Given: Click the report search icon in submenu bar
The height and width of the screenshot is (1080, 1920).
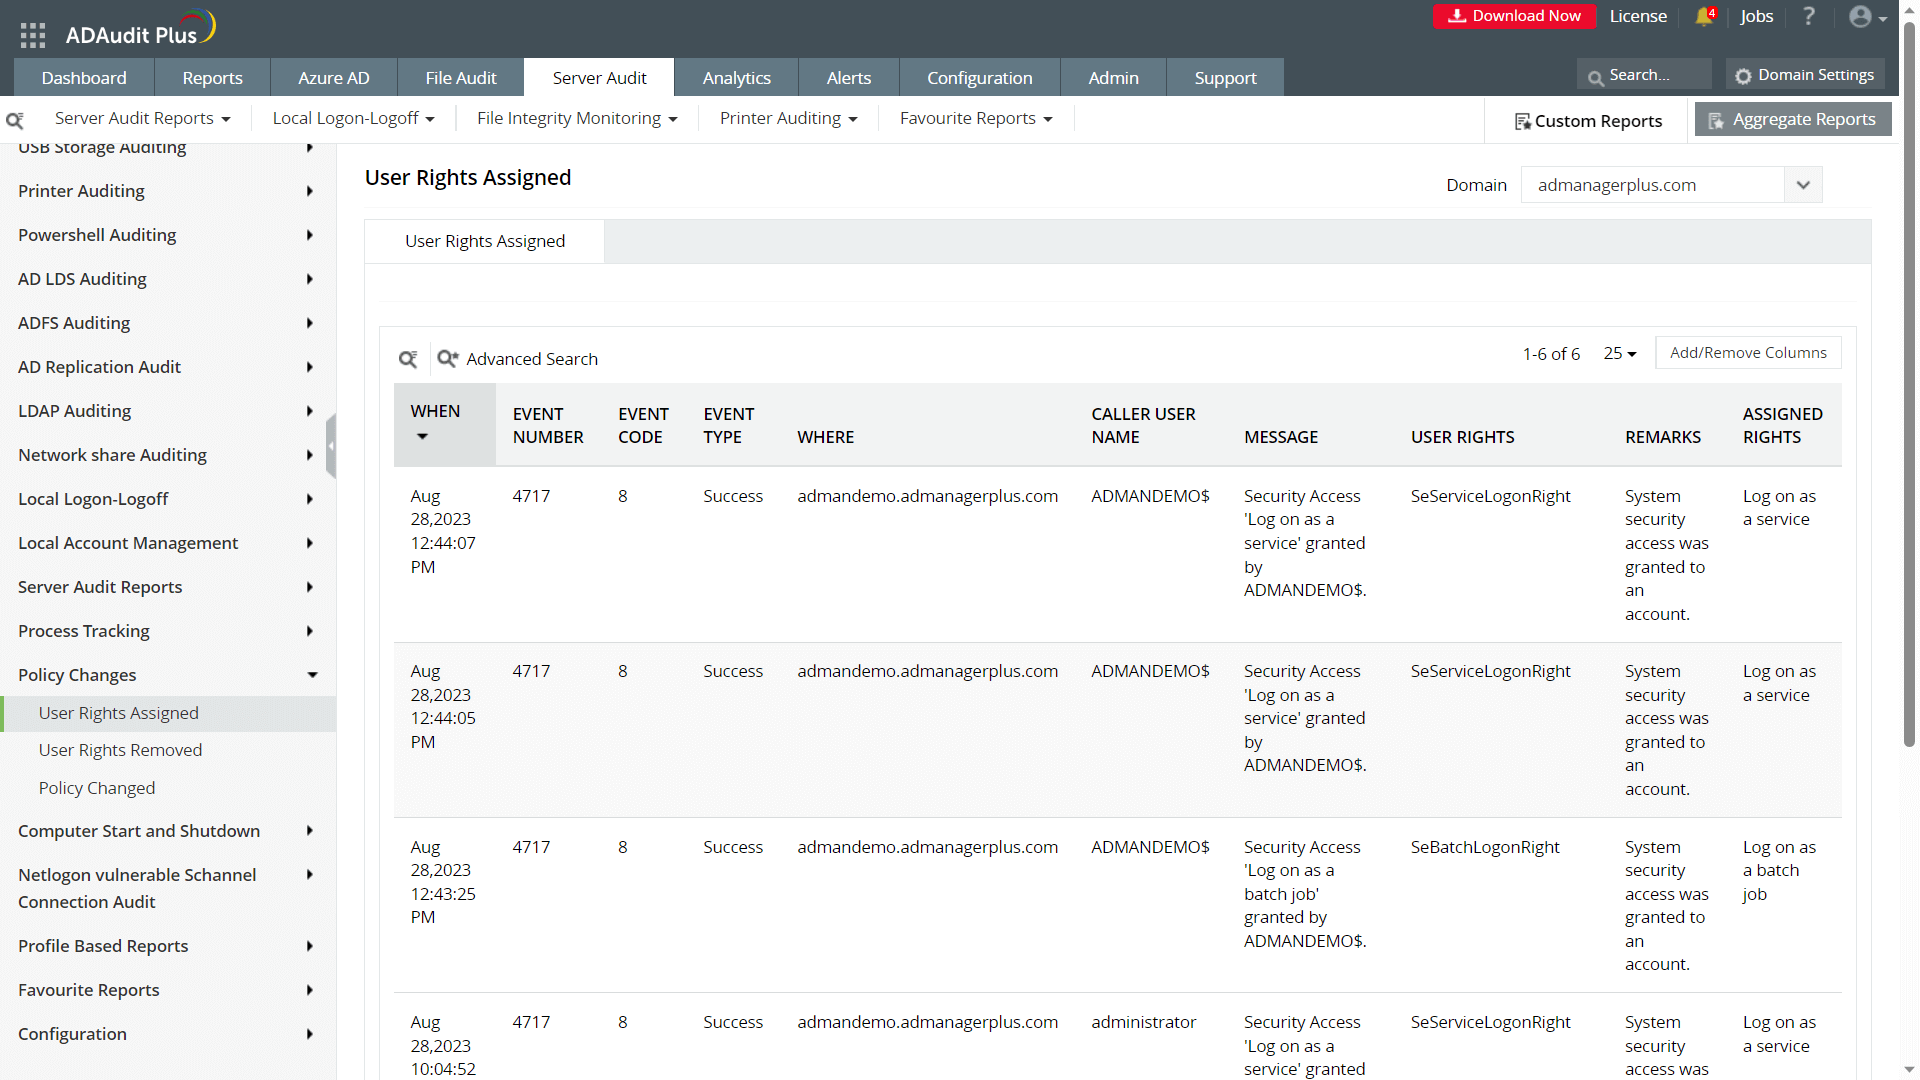Looking at the screenshot, I should [15, 120].
